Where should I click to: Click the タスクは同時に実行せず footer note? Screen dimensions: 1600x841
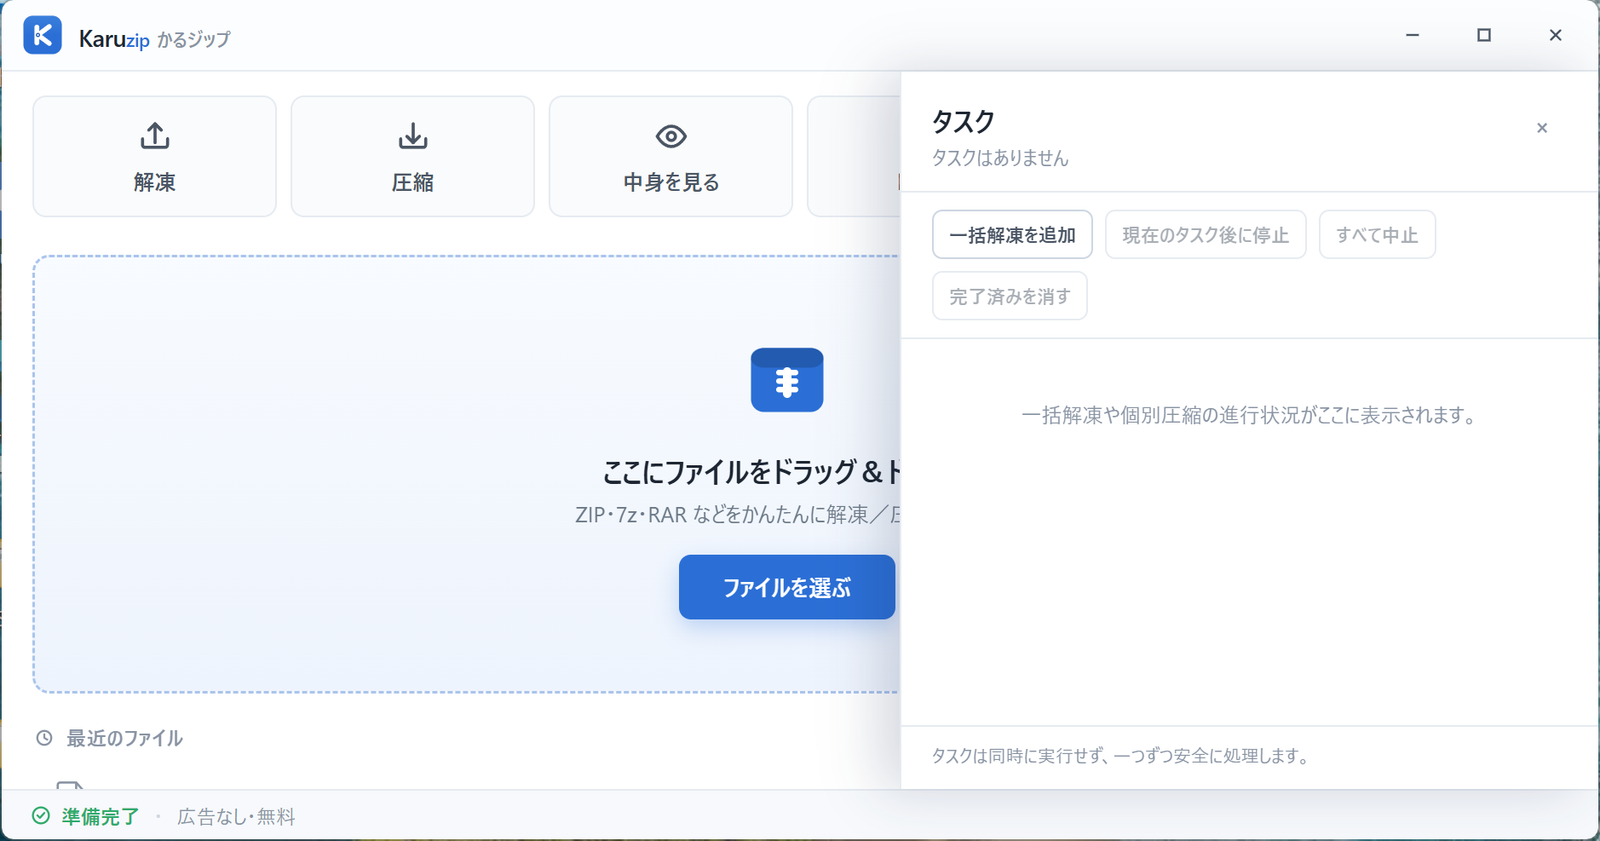click(1122, 756)
